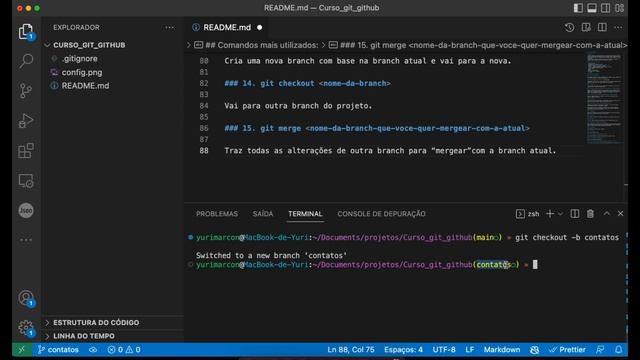
Task: Change indentation via Espaços: 4
Action: (403, 350)
